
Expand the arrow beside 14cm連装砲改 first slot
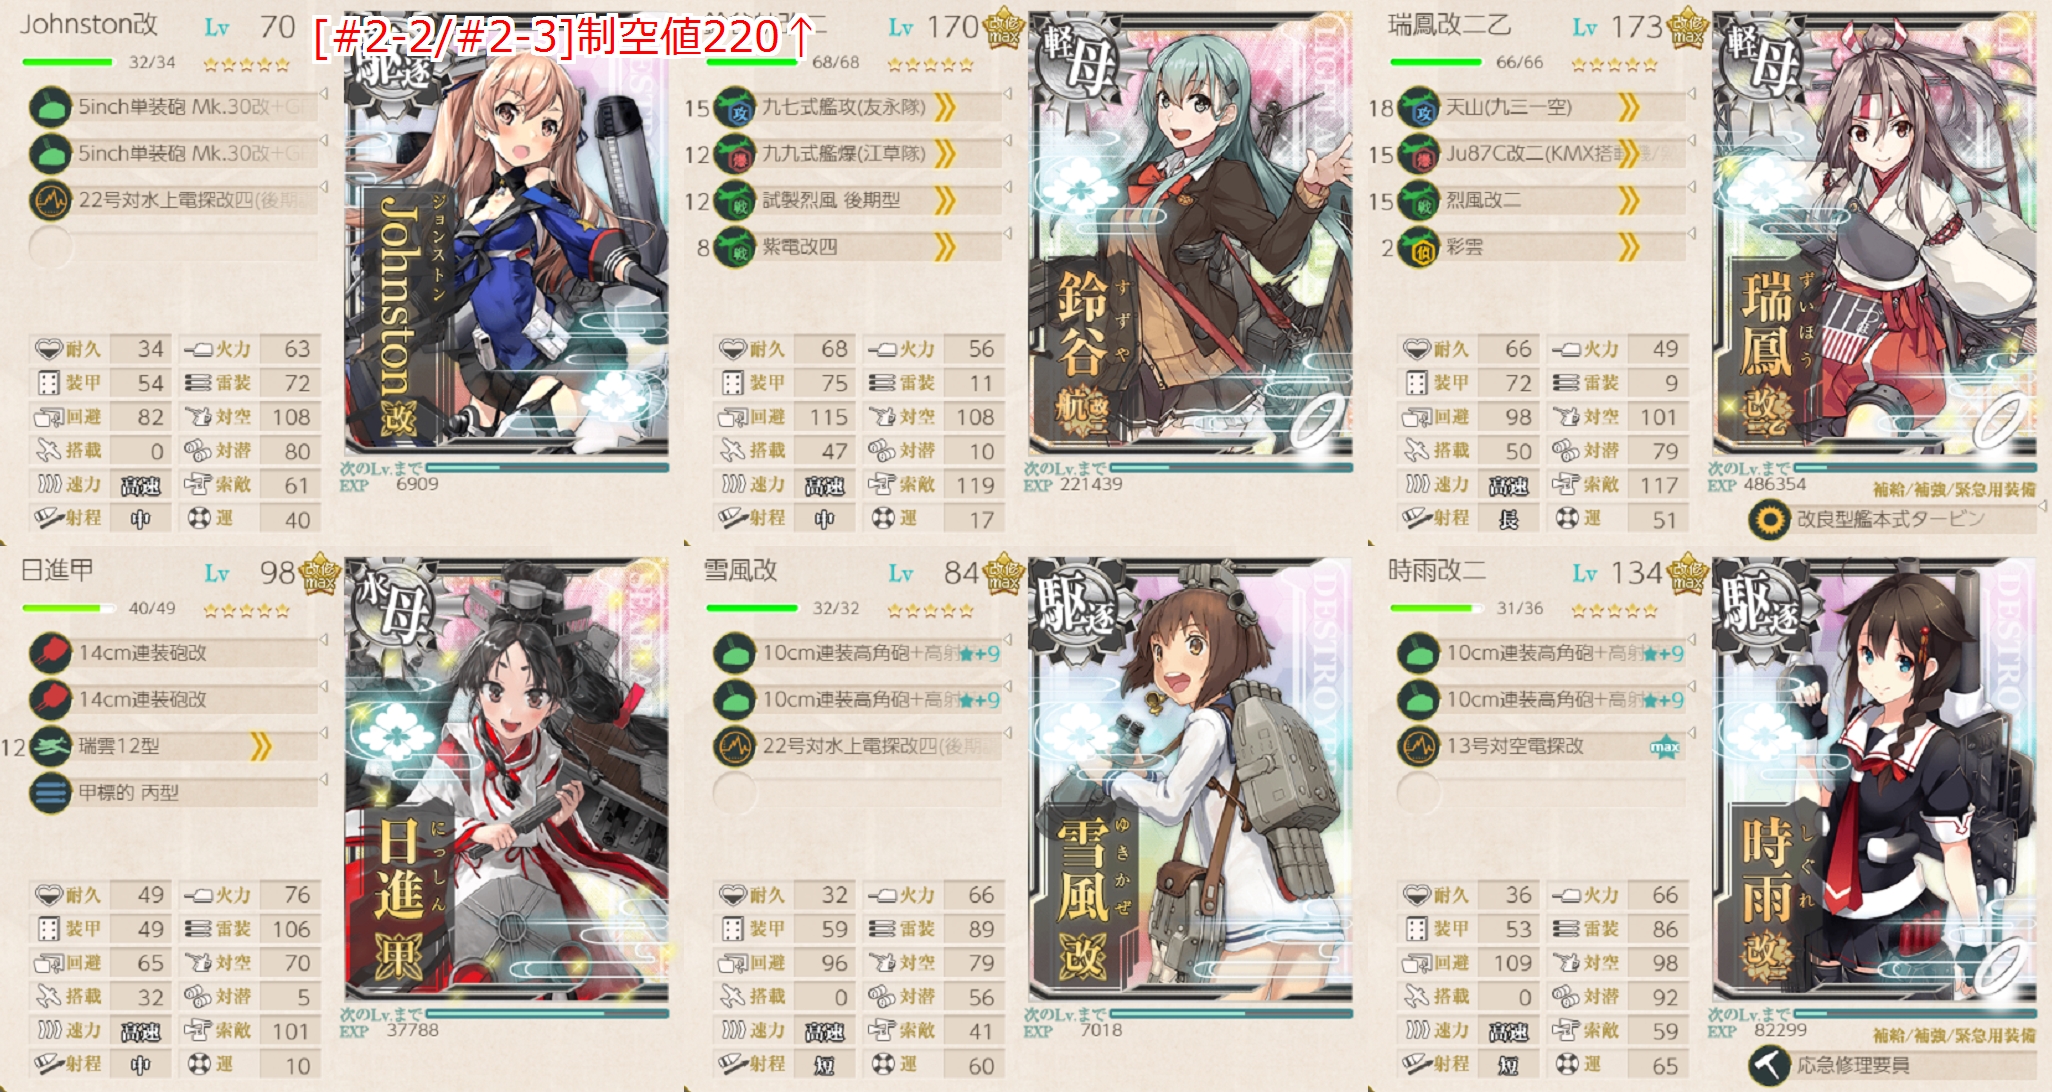(x=323, y=639)
